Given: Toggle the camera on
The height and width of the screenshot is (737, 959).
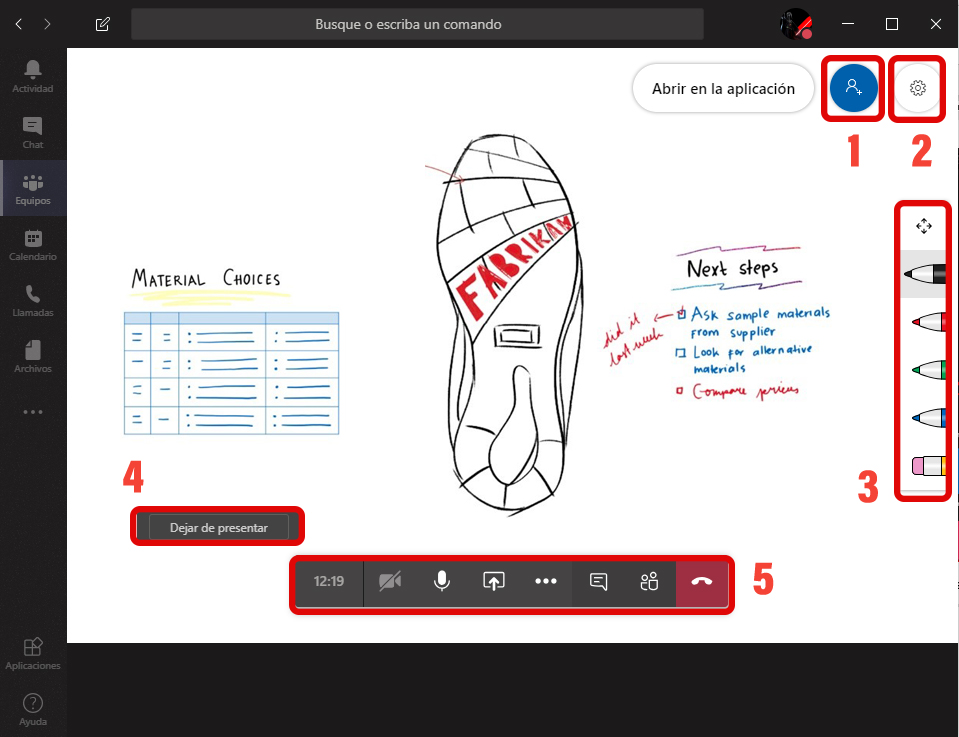Looking at the screenshot, I should click(x=389, y=582).
